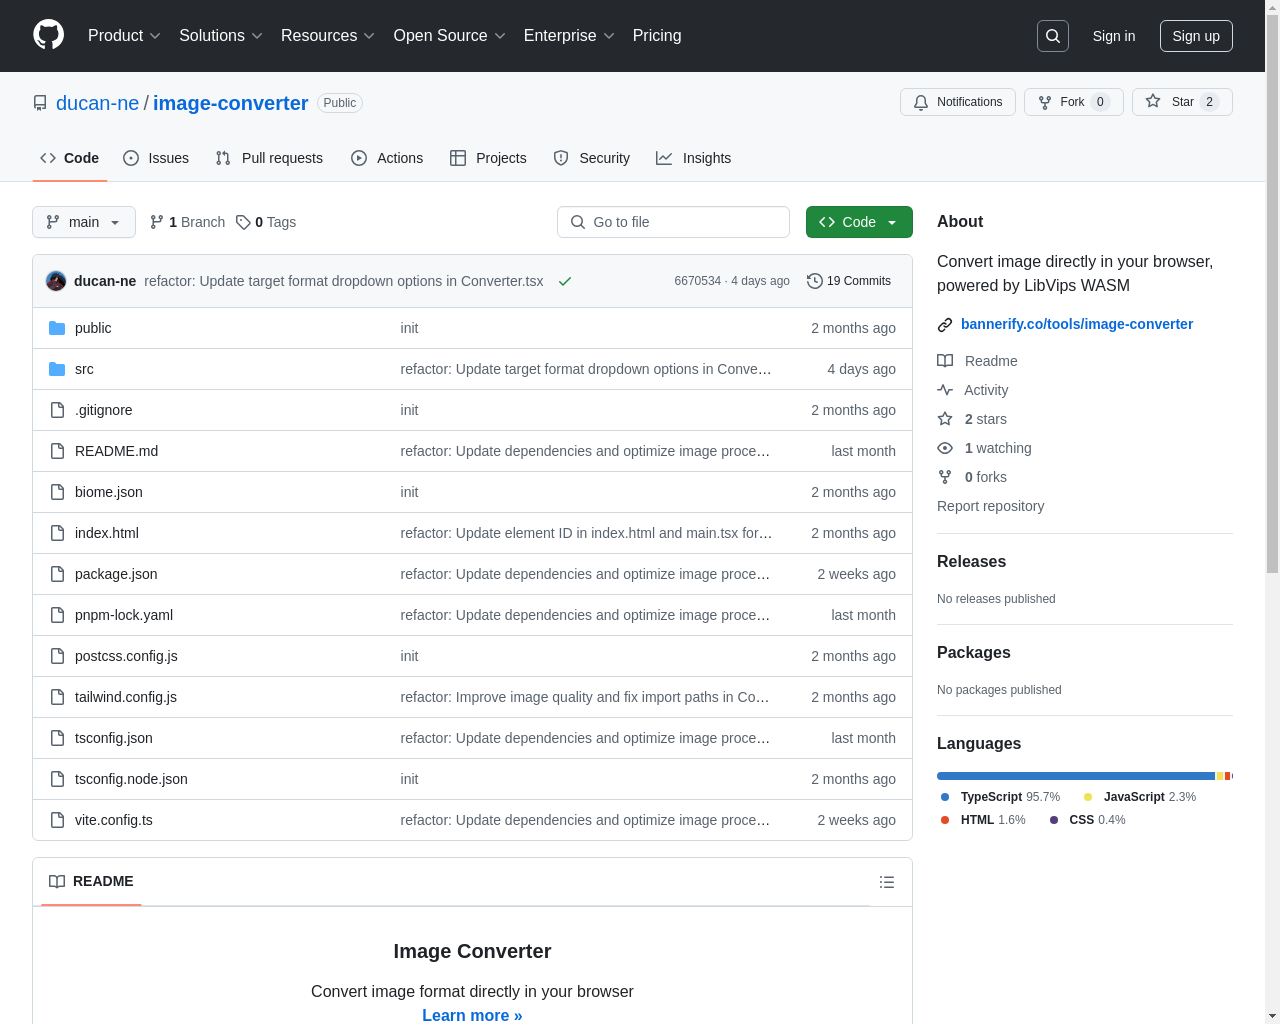The height and width of the screenshot is (1024, 1280).
Task: Click Report repository link
Action: coord(990,506)
